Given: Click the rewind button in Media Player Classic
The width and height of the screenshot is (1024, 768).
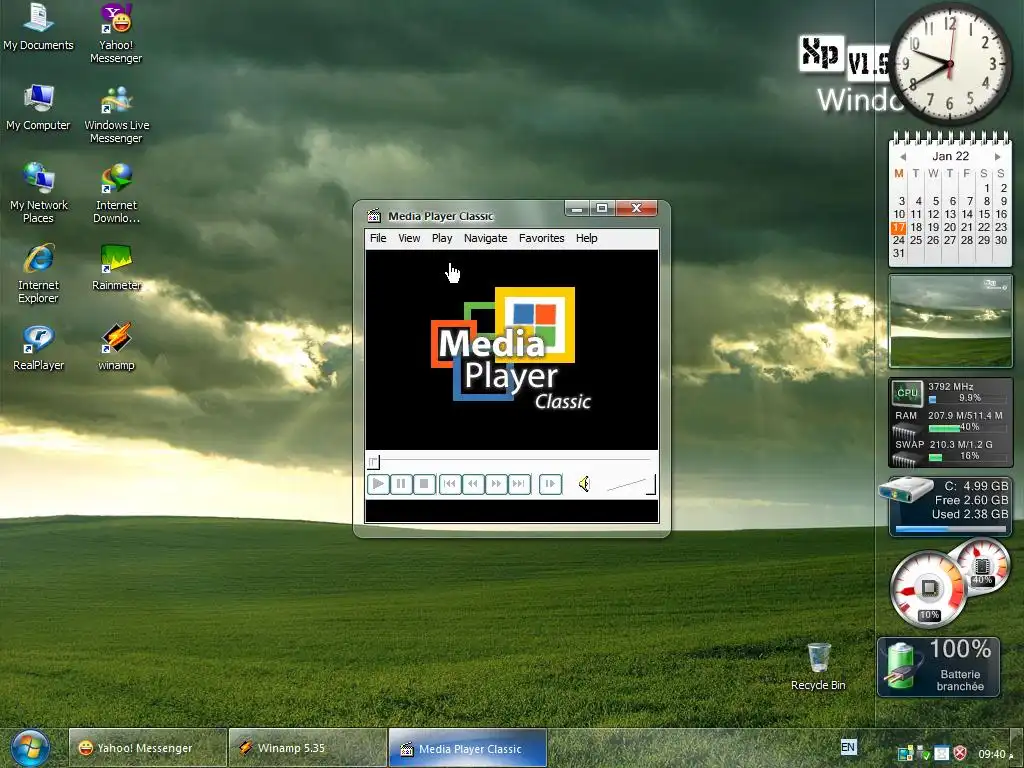Looking at the screenshot, I should pos(473,484).
